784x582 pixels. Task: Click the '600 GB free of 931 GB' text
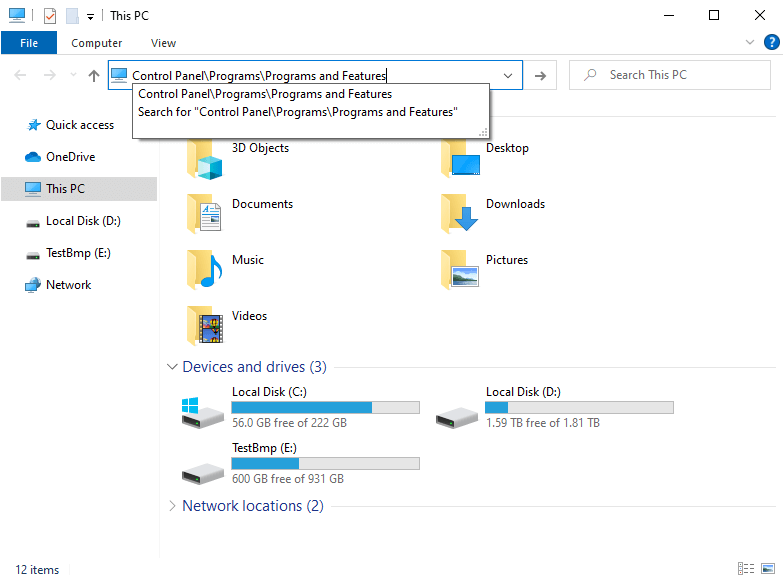tap(288, 479)
